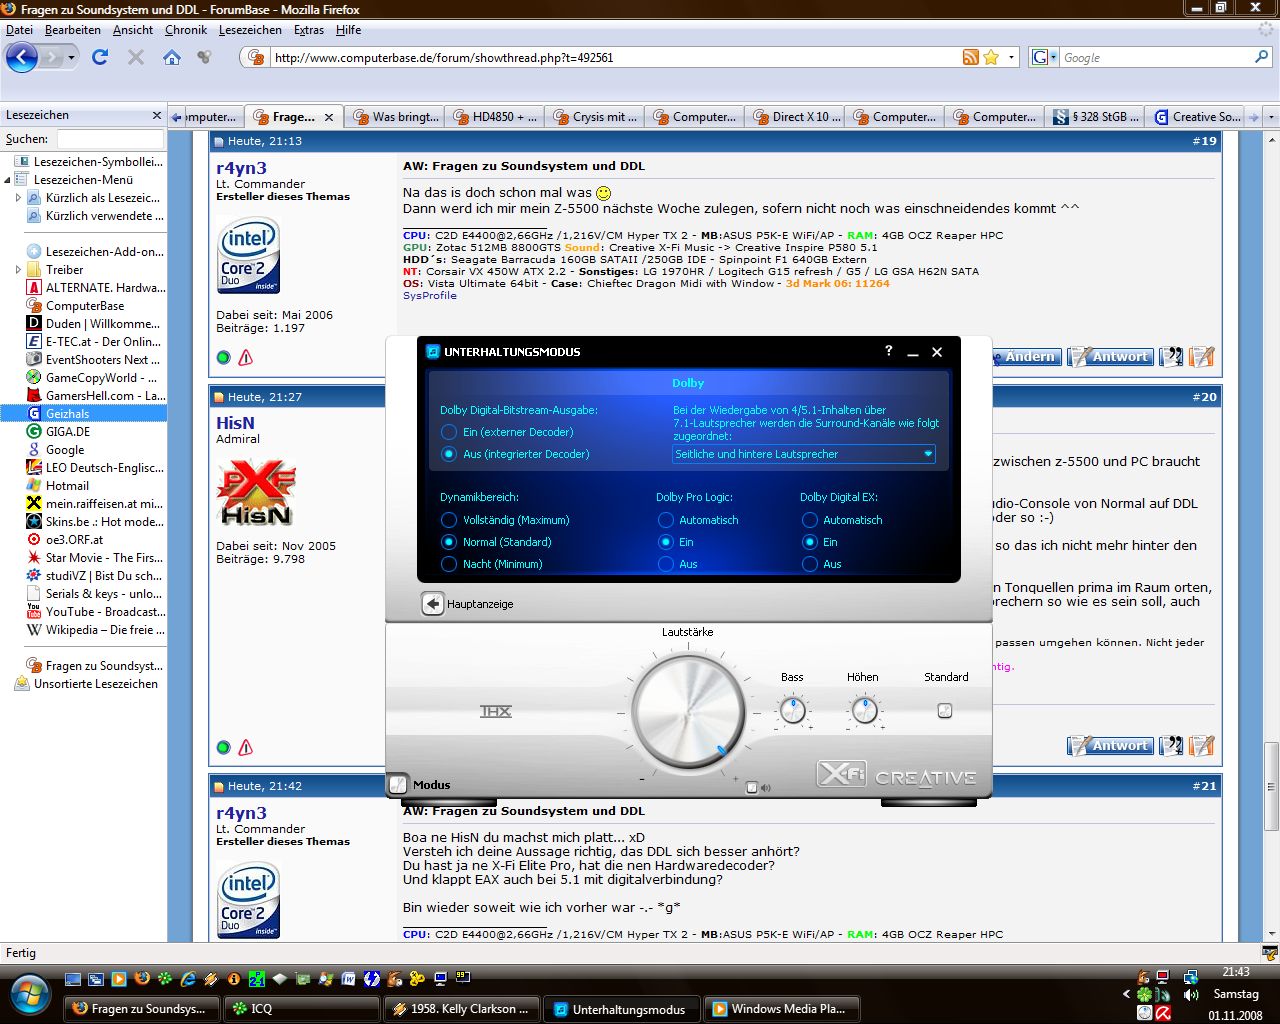Set Dolby Pro Logic to Automatisch
The image size is (1280, 1024).
(665, 520)
